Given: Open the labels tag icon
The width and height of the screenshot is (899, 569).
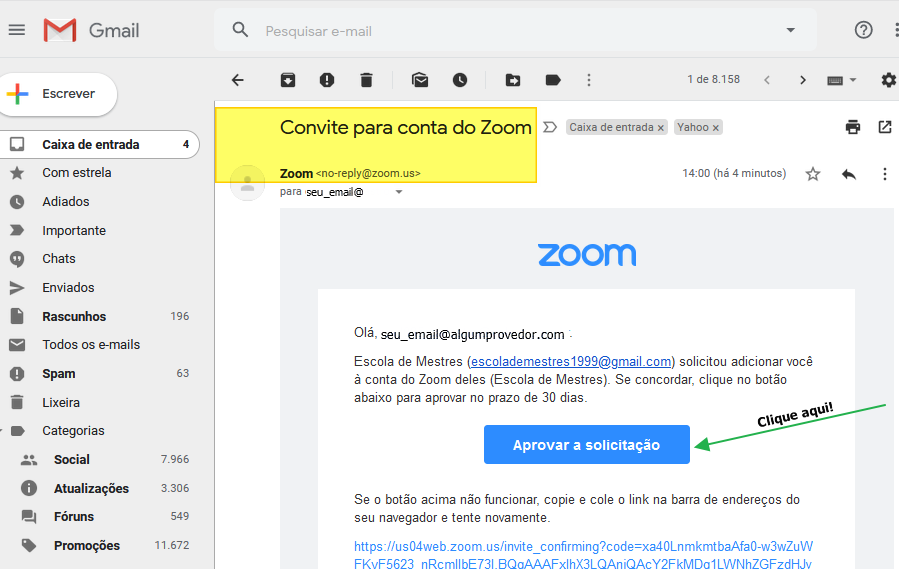Looking at the screenshot, I should 553,80.
